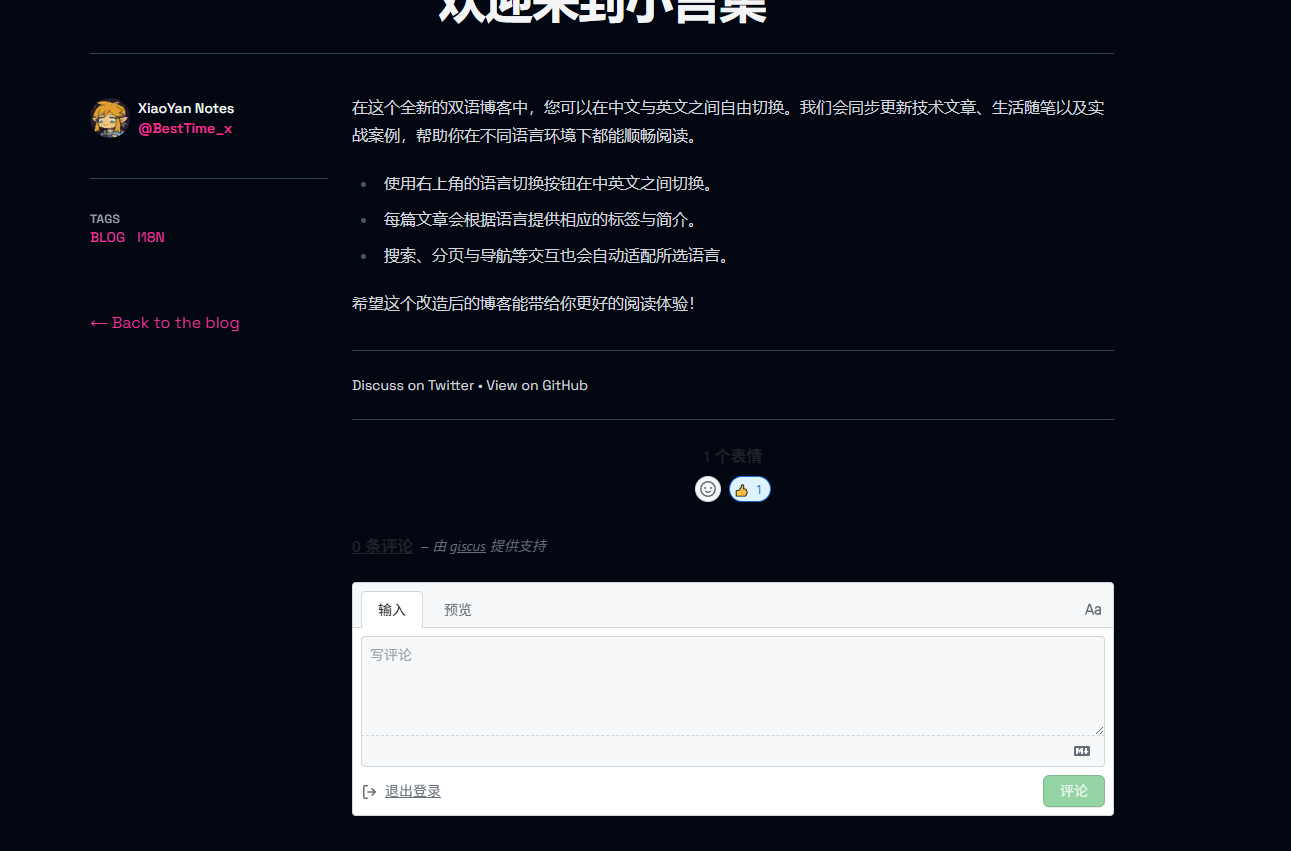Open the emoji reaction picker smiley
The height and width of the screenshot is (851, 1291).
point(708,489)
